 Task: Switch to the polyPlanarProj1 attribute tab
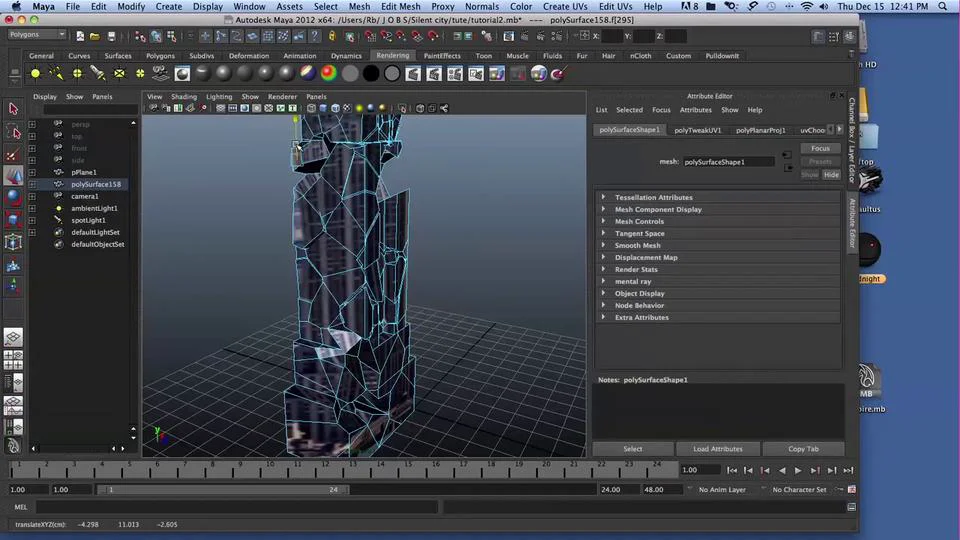coord(760,130)
